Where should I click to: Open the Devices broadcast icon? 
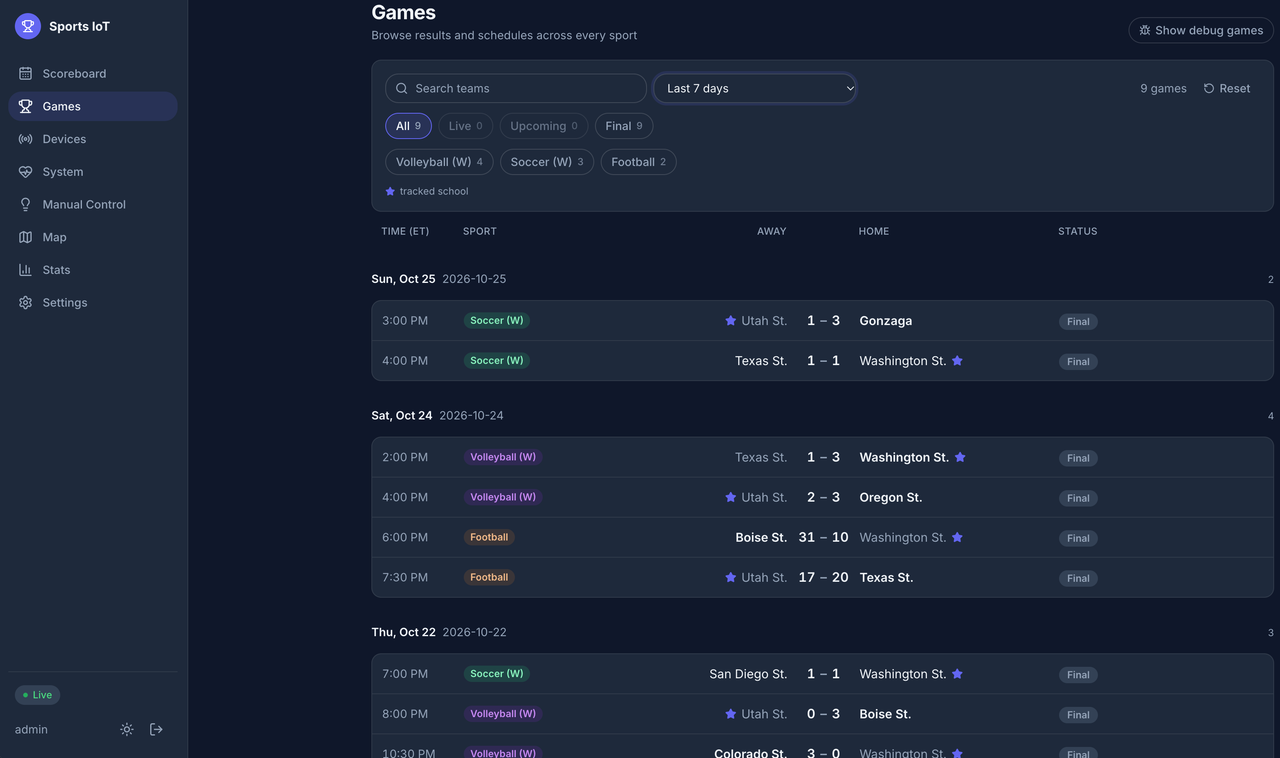coord(25,139)
